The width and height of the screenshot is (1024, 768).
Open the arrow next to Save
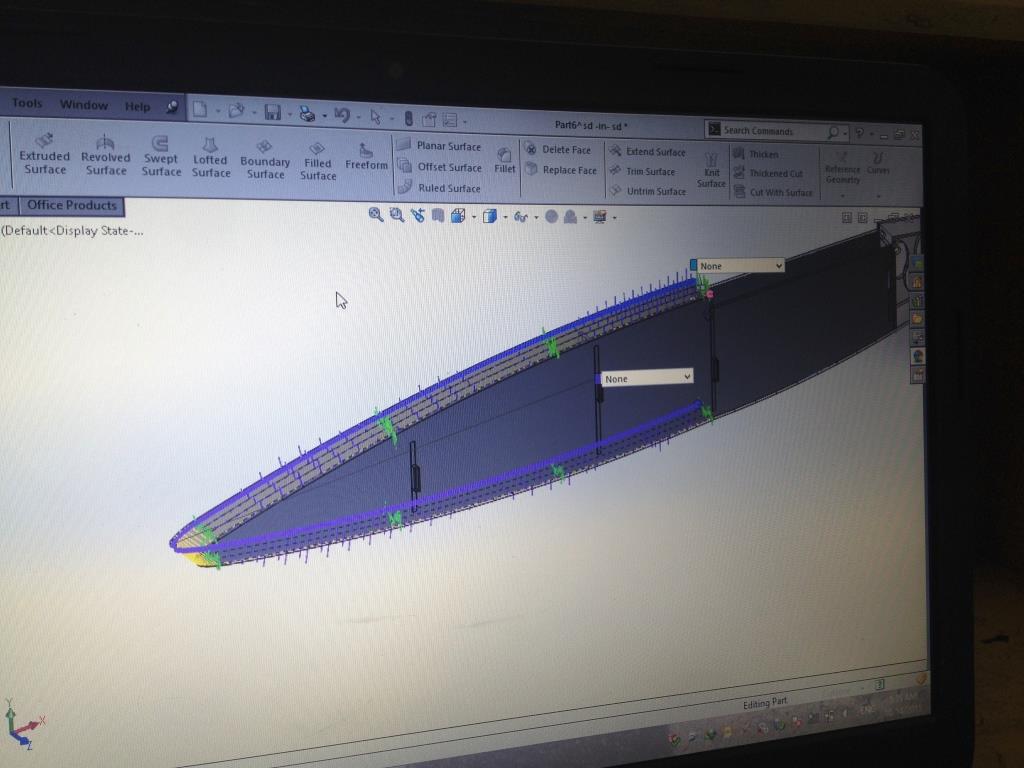(x=289, y=115)
